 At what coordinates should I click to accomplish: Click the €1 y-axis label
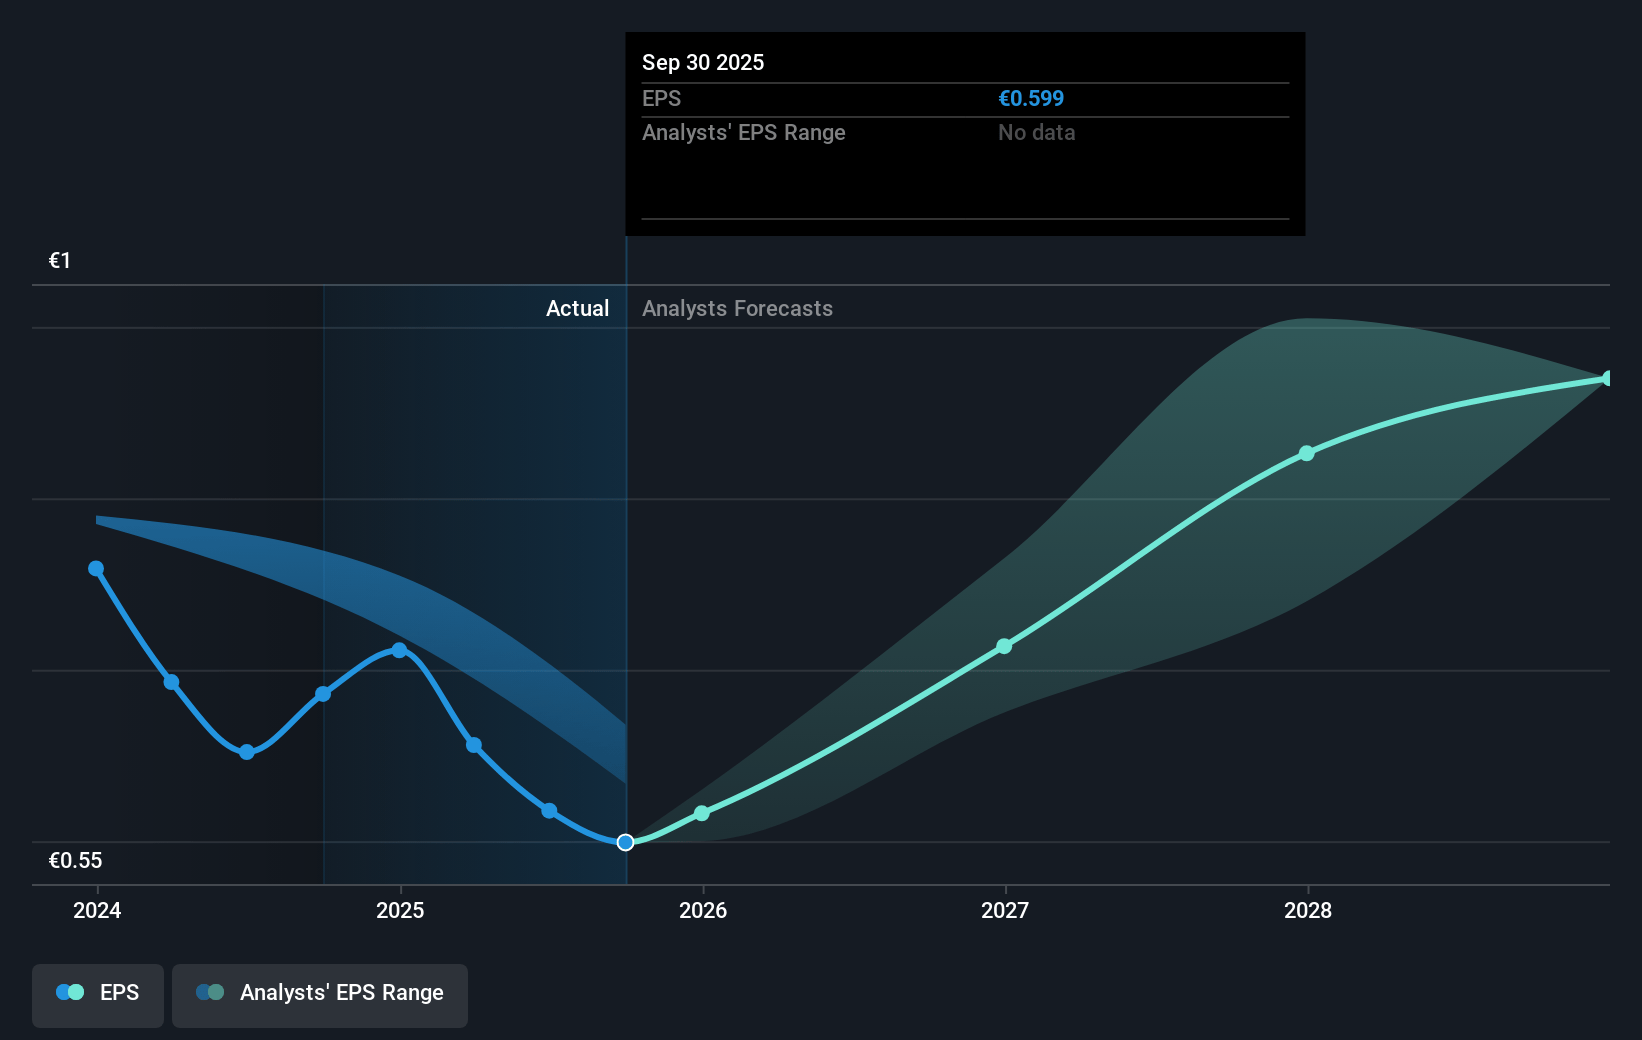tap(60, 261)
